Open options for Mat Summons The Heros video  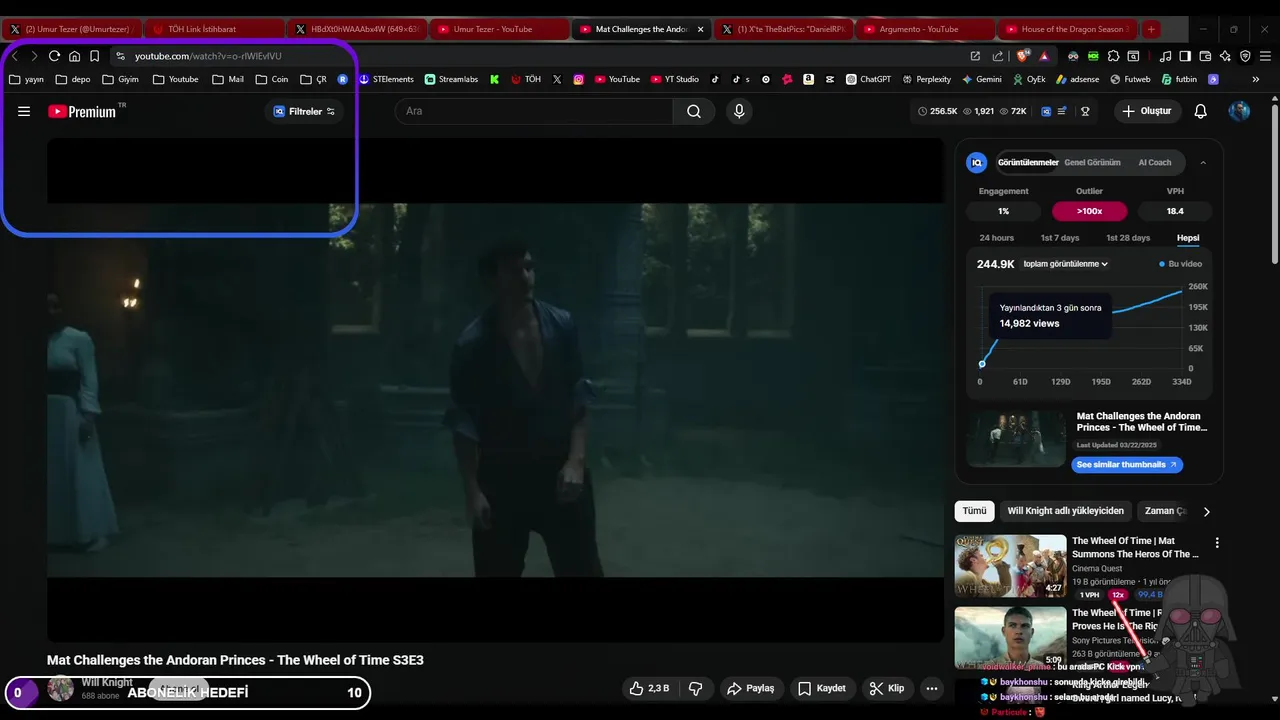pos(1217,543)
